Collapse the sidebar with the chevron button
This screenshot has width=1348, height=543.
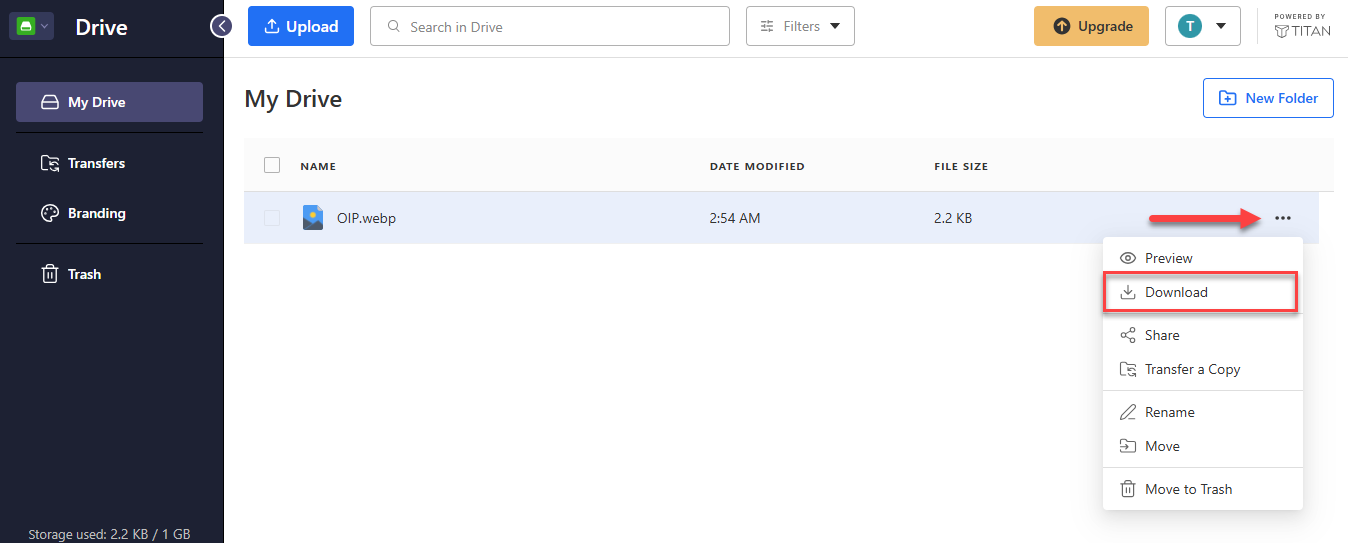[x=221, y=26]
